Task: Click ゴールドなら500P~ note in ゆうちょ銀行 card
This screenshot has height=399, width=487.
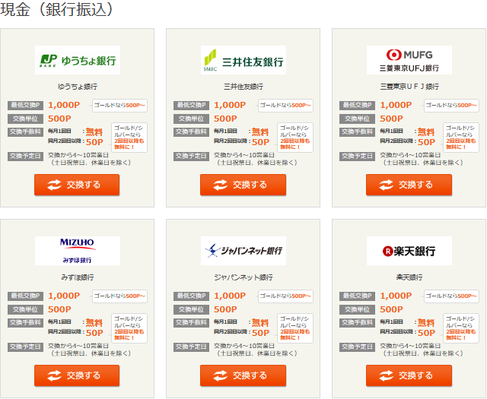Action: pyautogui.click(x=120, y=105)
